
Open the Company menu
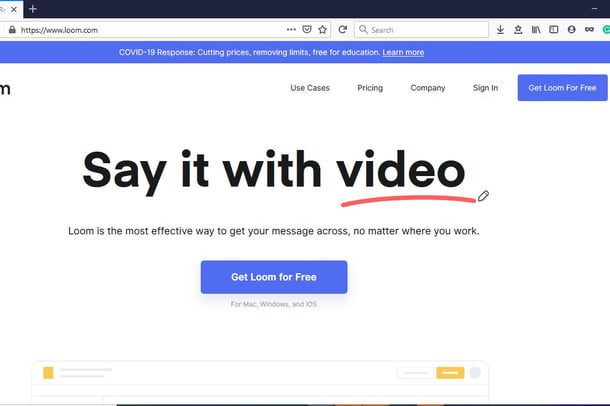click(x=428, y=88)
